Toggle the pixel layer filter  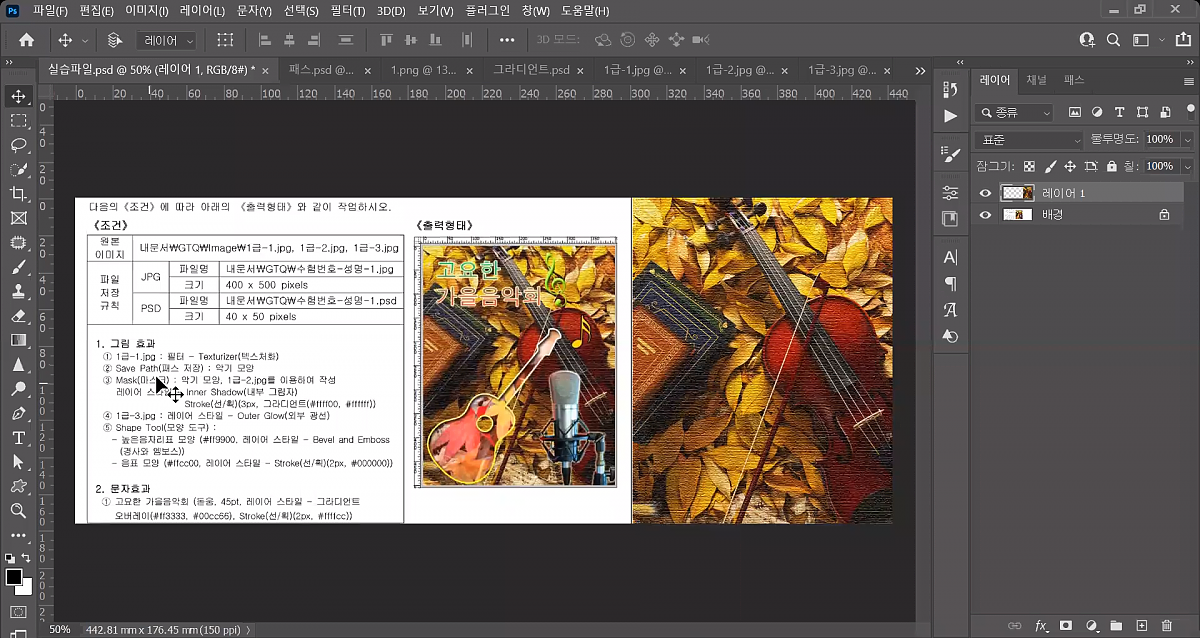(1075, 113)
